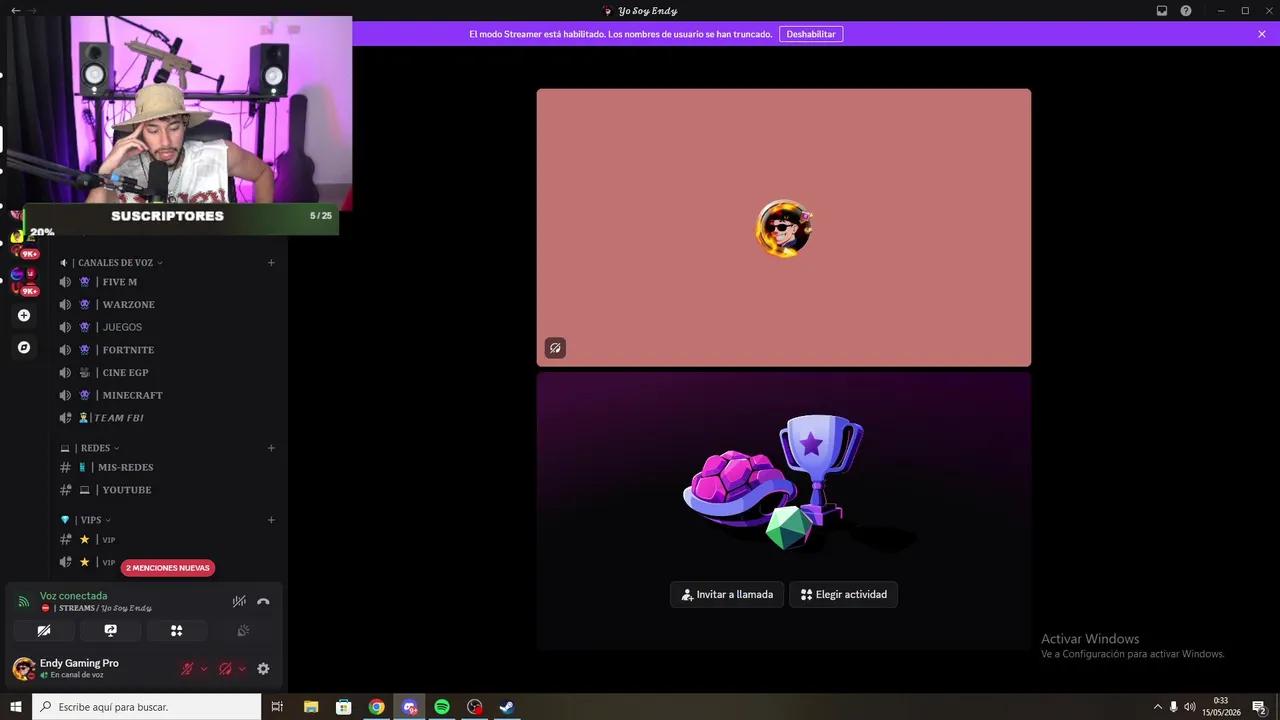Click in the Windows search box
Viewport: 1280px width, 720px height.
click(147, 707)
